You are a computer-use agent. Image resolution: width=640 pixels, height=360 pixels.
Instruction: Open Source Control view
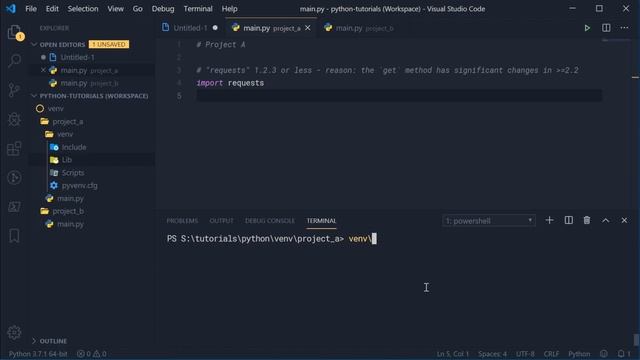14,90
